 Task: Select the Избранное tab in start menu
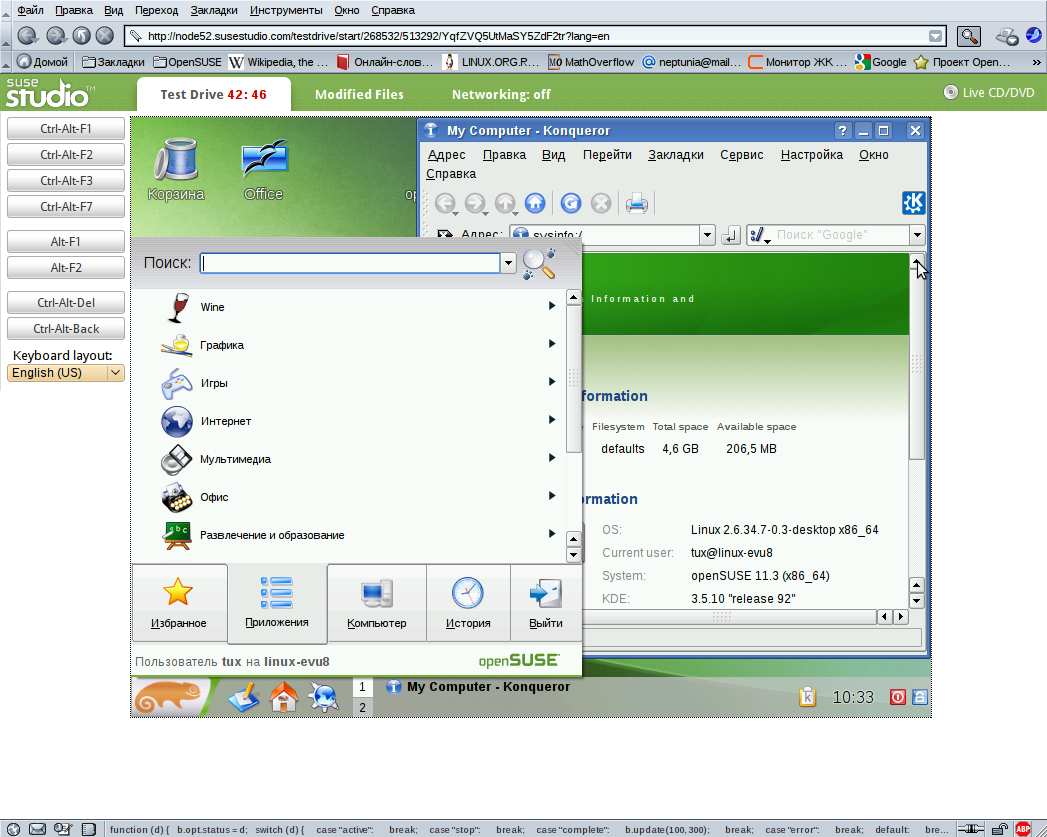pyautogui.click(x=179, y=603)
